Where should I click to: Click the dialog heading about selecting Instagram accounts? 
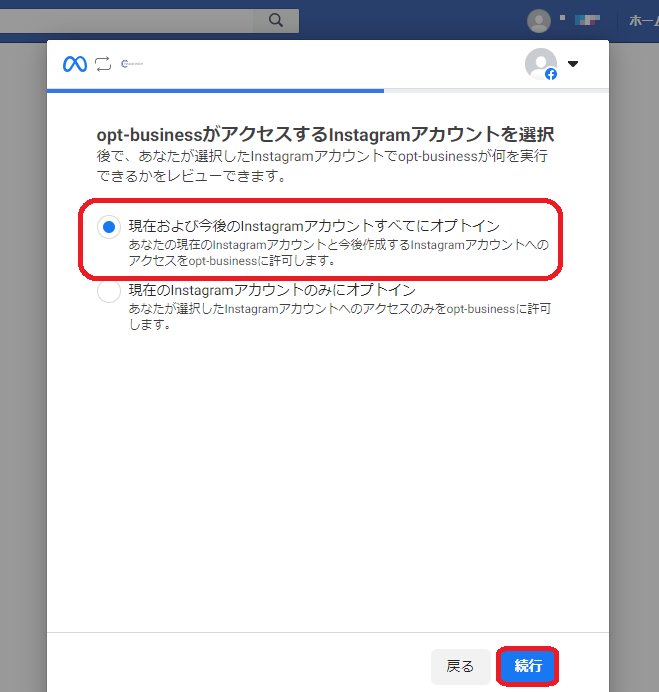click(x=325, y=134)
